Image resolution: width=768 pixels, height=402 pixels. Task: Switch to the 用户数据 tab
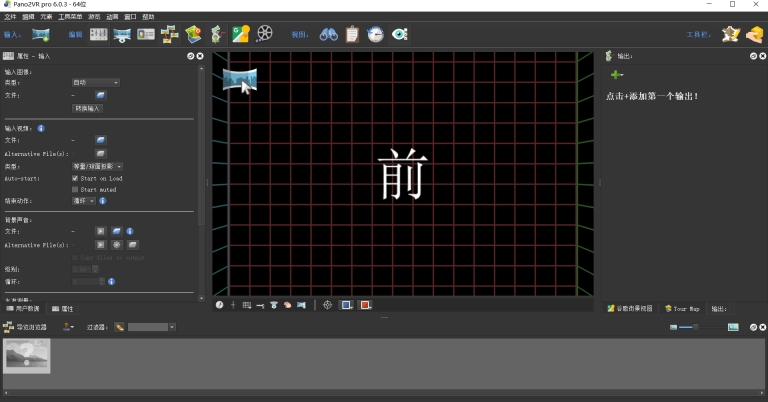pos(23,309)
